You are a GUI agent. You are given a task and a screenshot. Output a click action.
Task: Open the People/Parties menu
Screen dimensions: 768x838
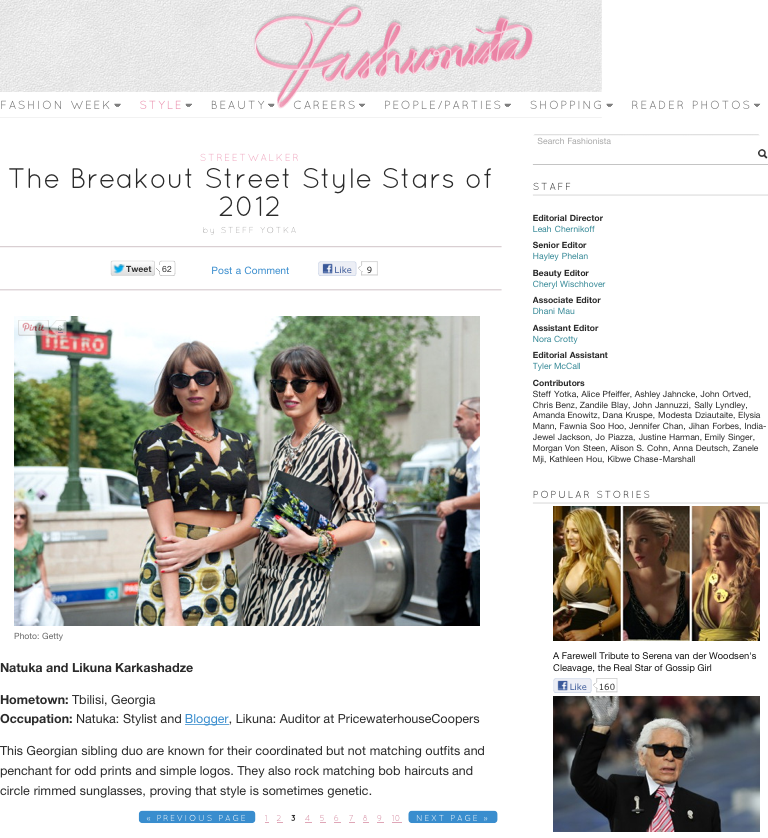tap(448, 105)
